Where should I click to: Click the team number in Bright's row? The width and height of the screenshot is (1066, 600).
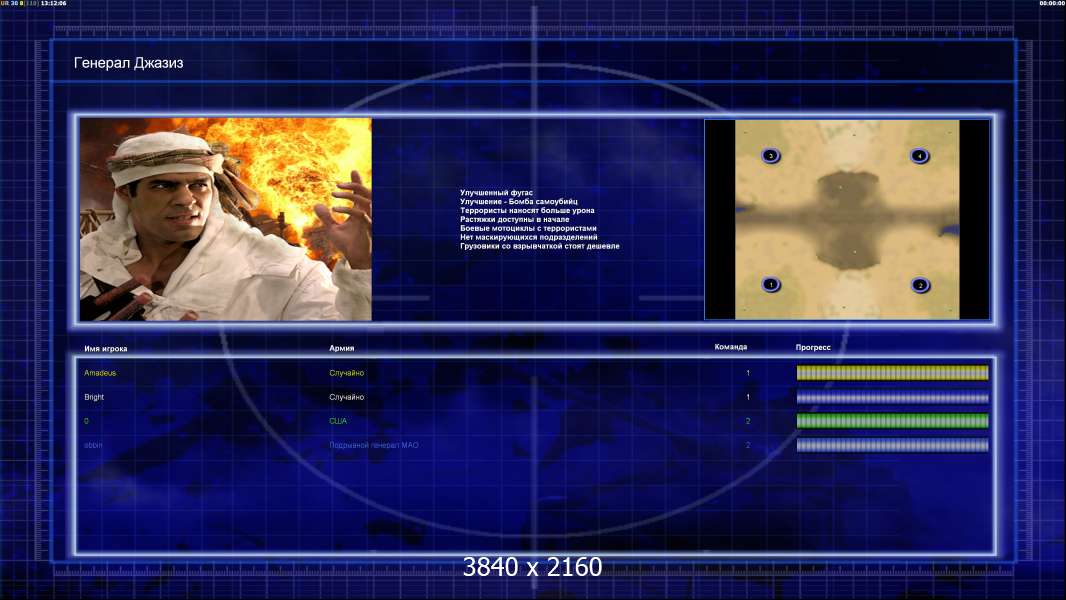tap(748, 397)
